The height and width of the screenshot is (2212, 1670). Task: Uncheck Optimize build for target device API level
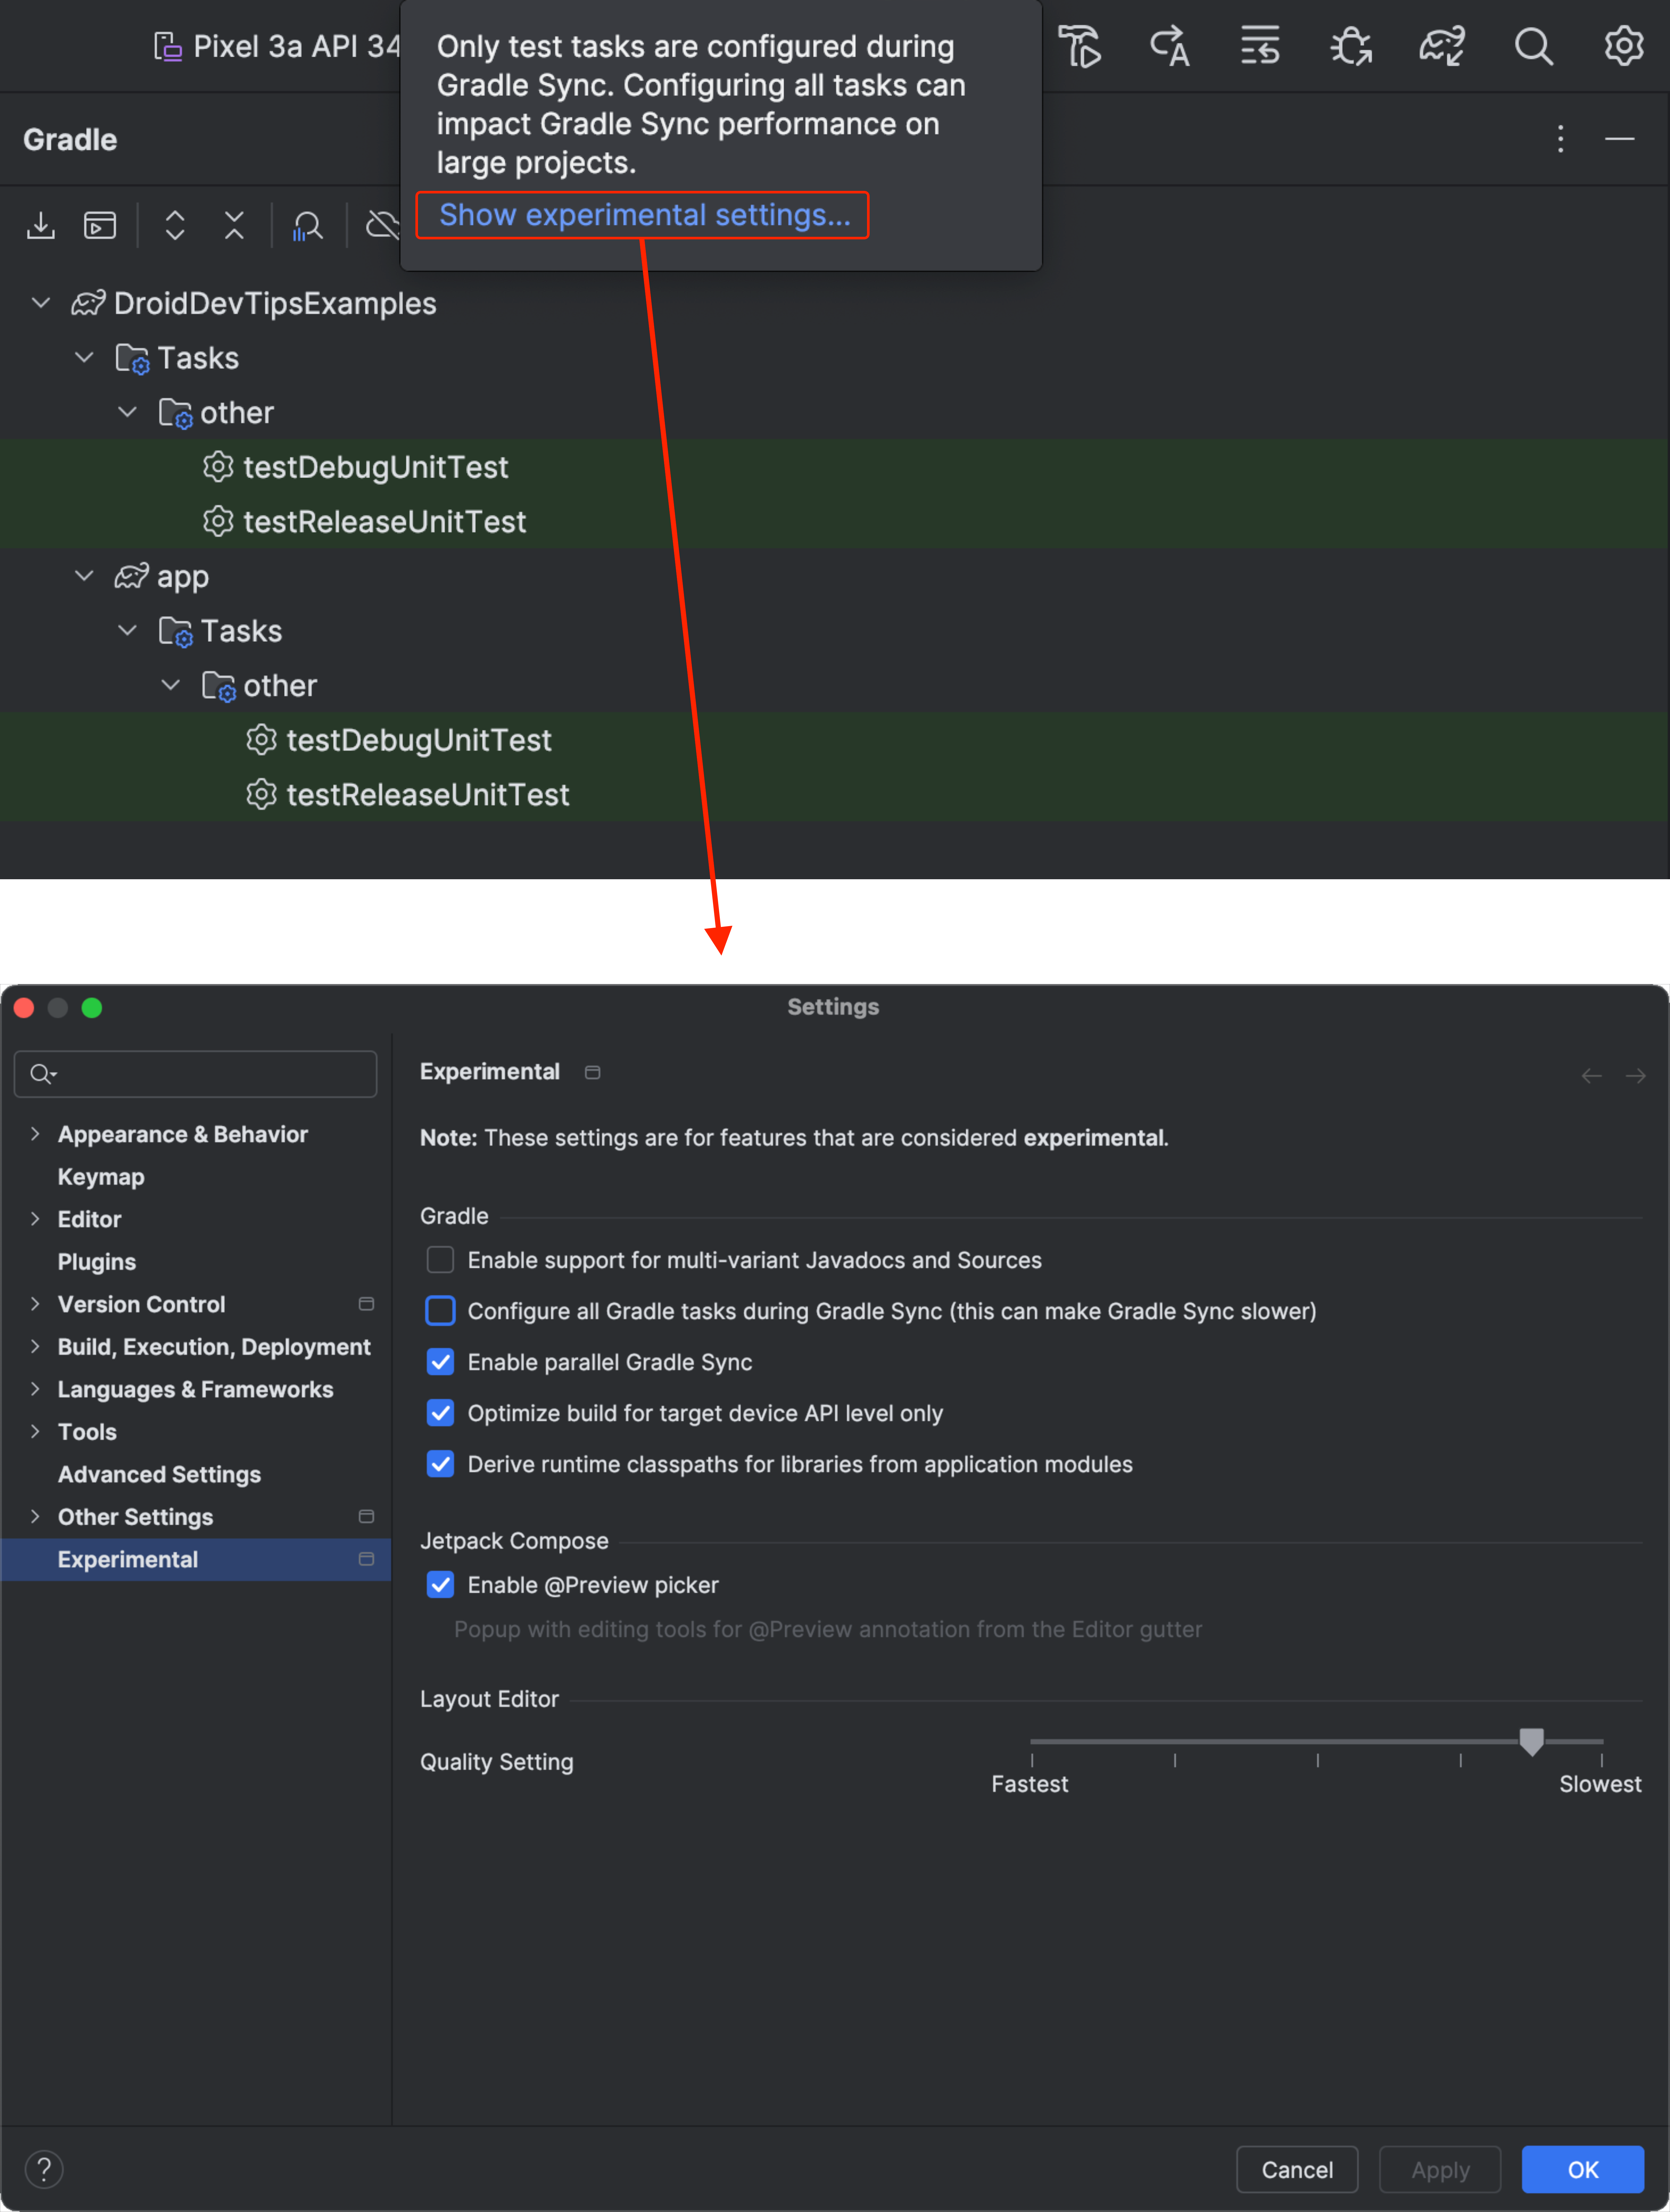tap(440, 1413)
